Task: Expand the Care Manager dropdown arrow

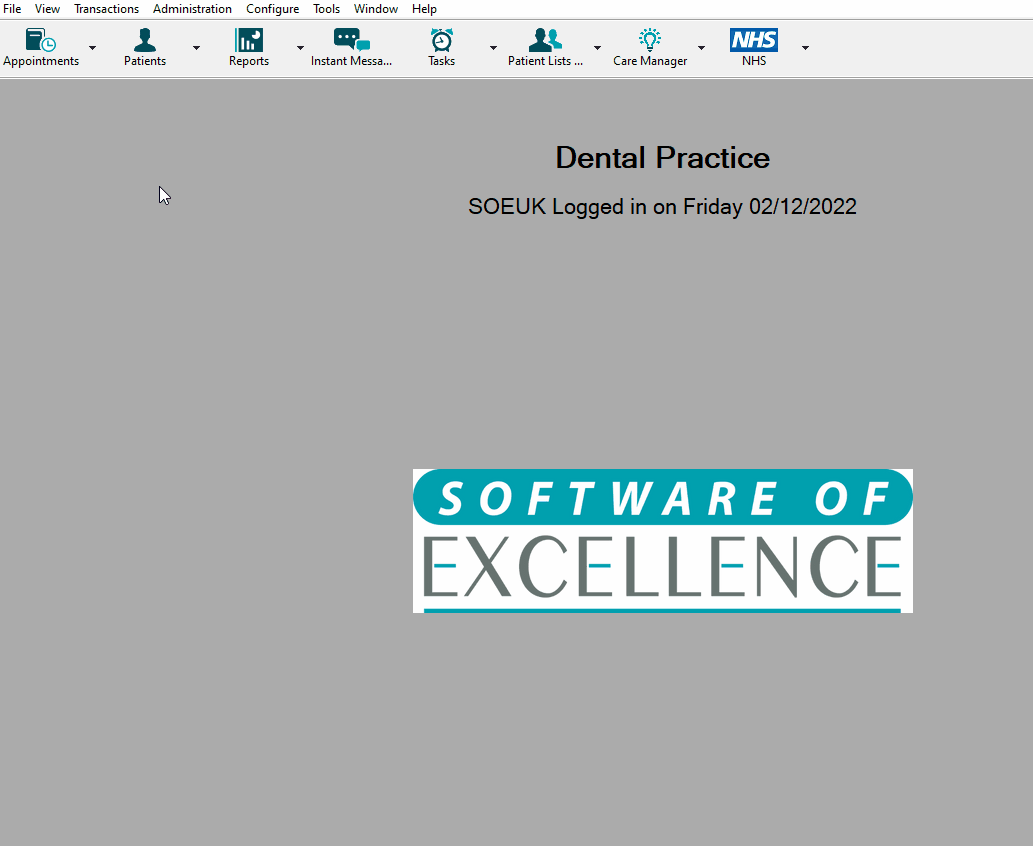Action: tap(701, 47)
